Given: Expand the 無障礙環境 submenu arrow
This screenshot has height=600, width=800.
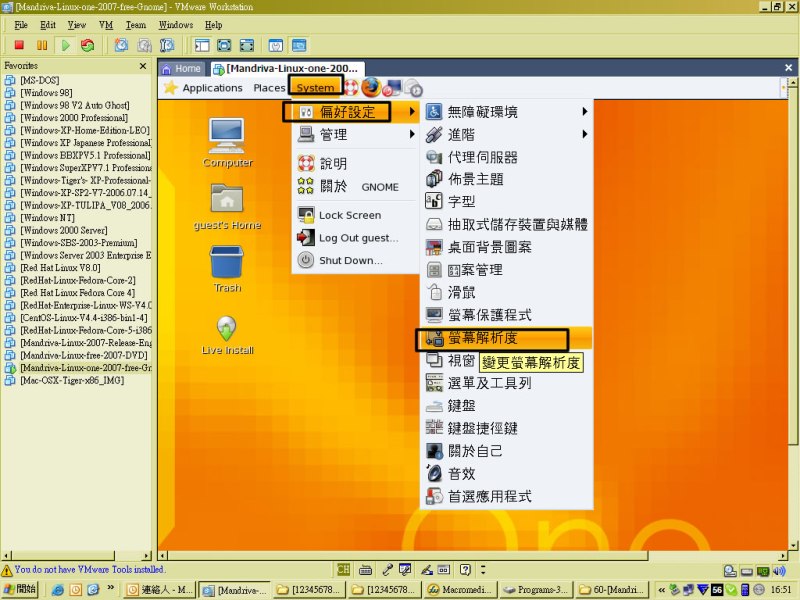Looking at the screenshot, I should [x=585, y=111].
